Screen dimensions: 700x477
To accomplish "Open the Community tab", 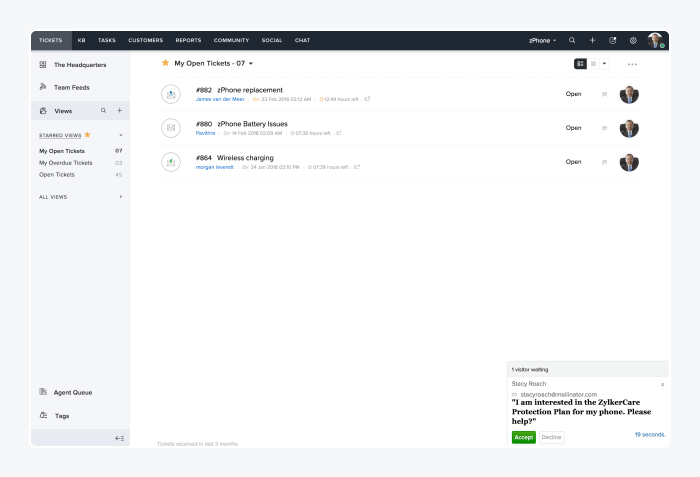I will (231, 40).
